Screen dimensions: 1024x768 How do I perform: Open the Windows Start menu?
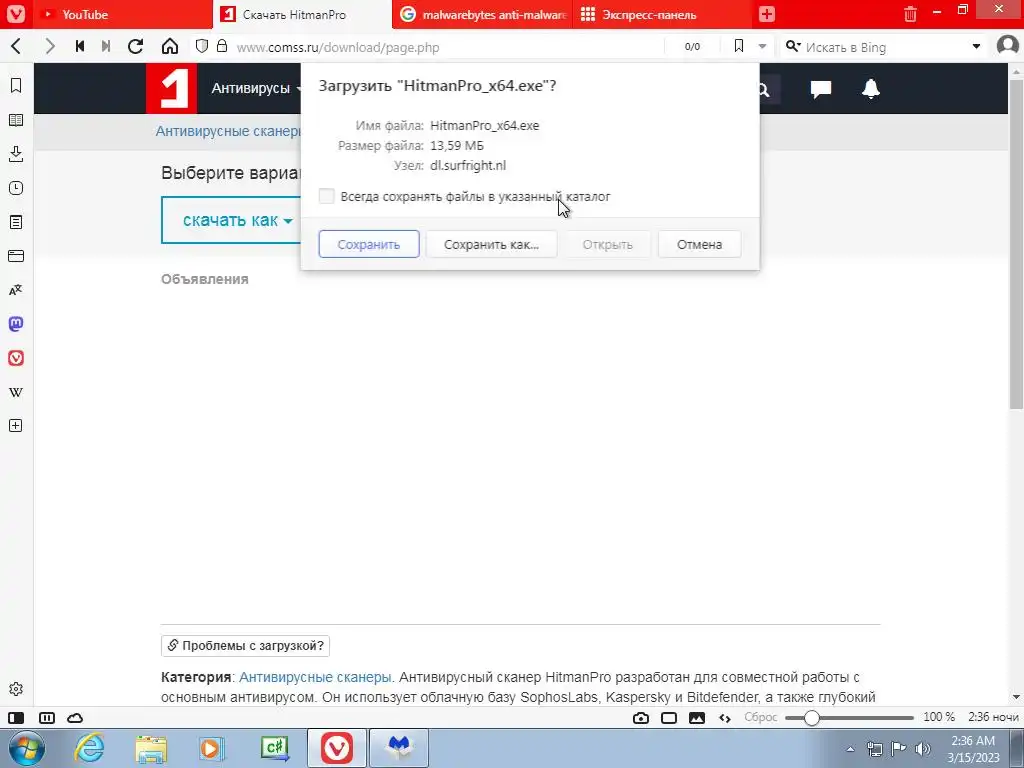(25, 748)
